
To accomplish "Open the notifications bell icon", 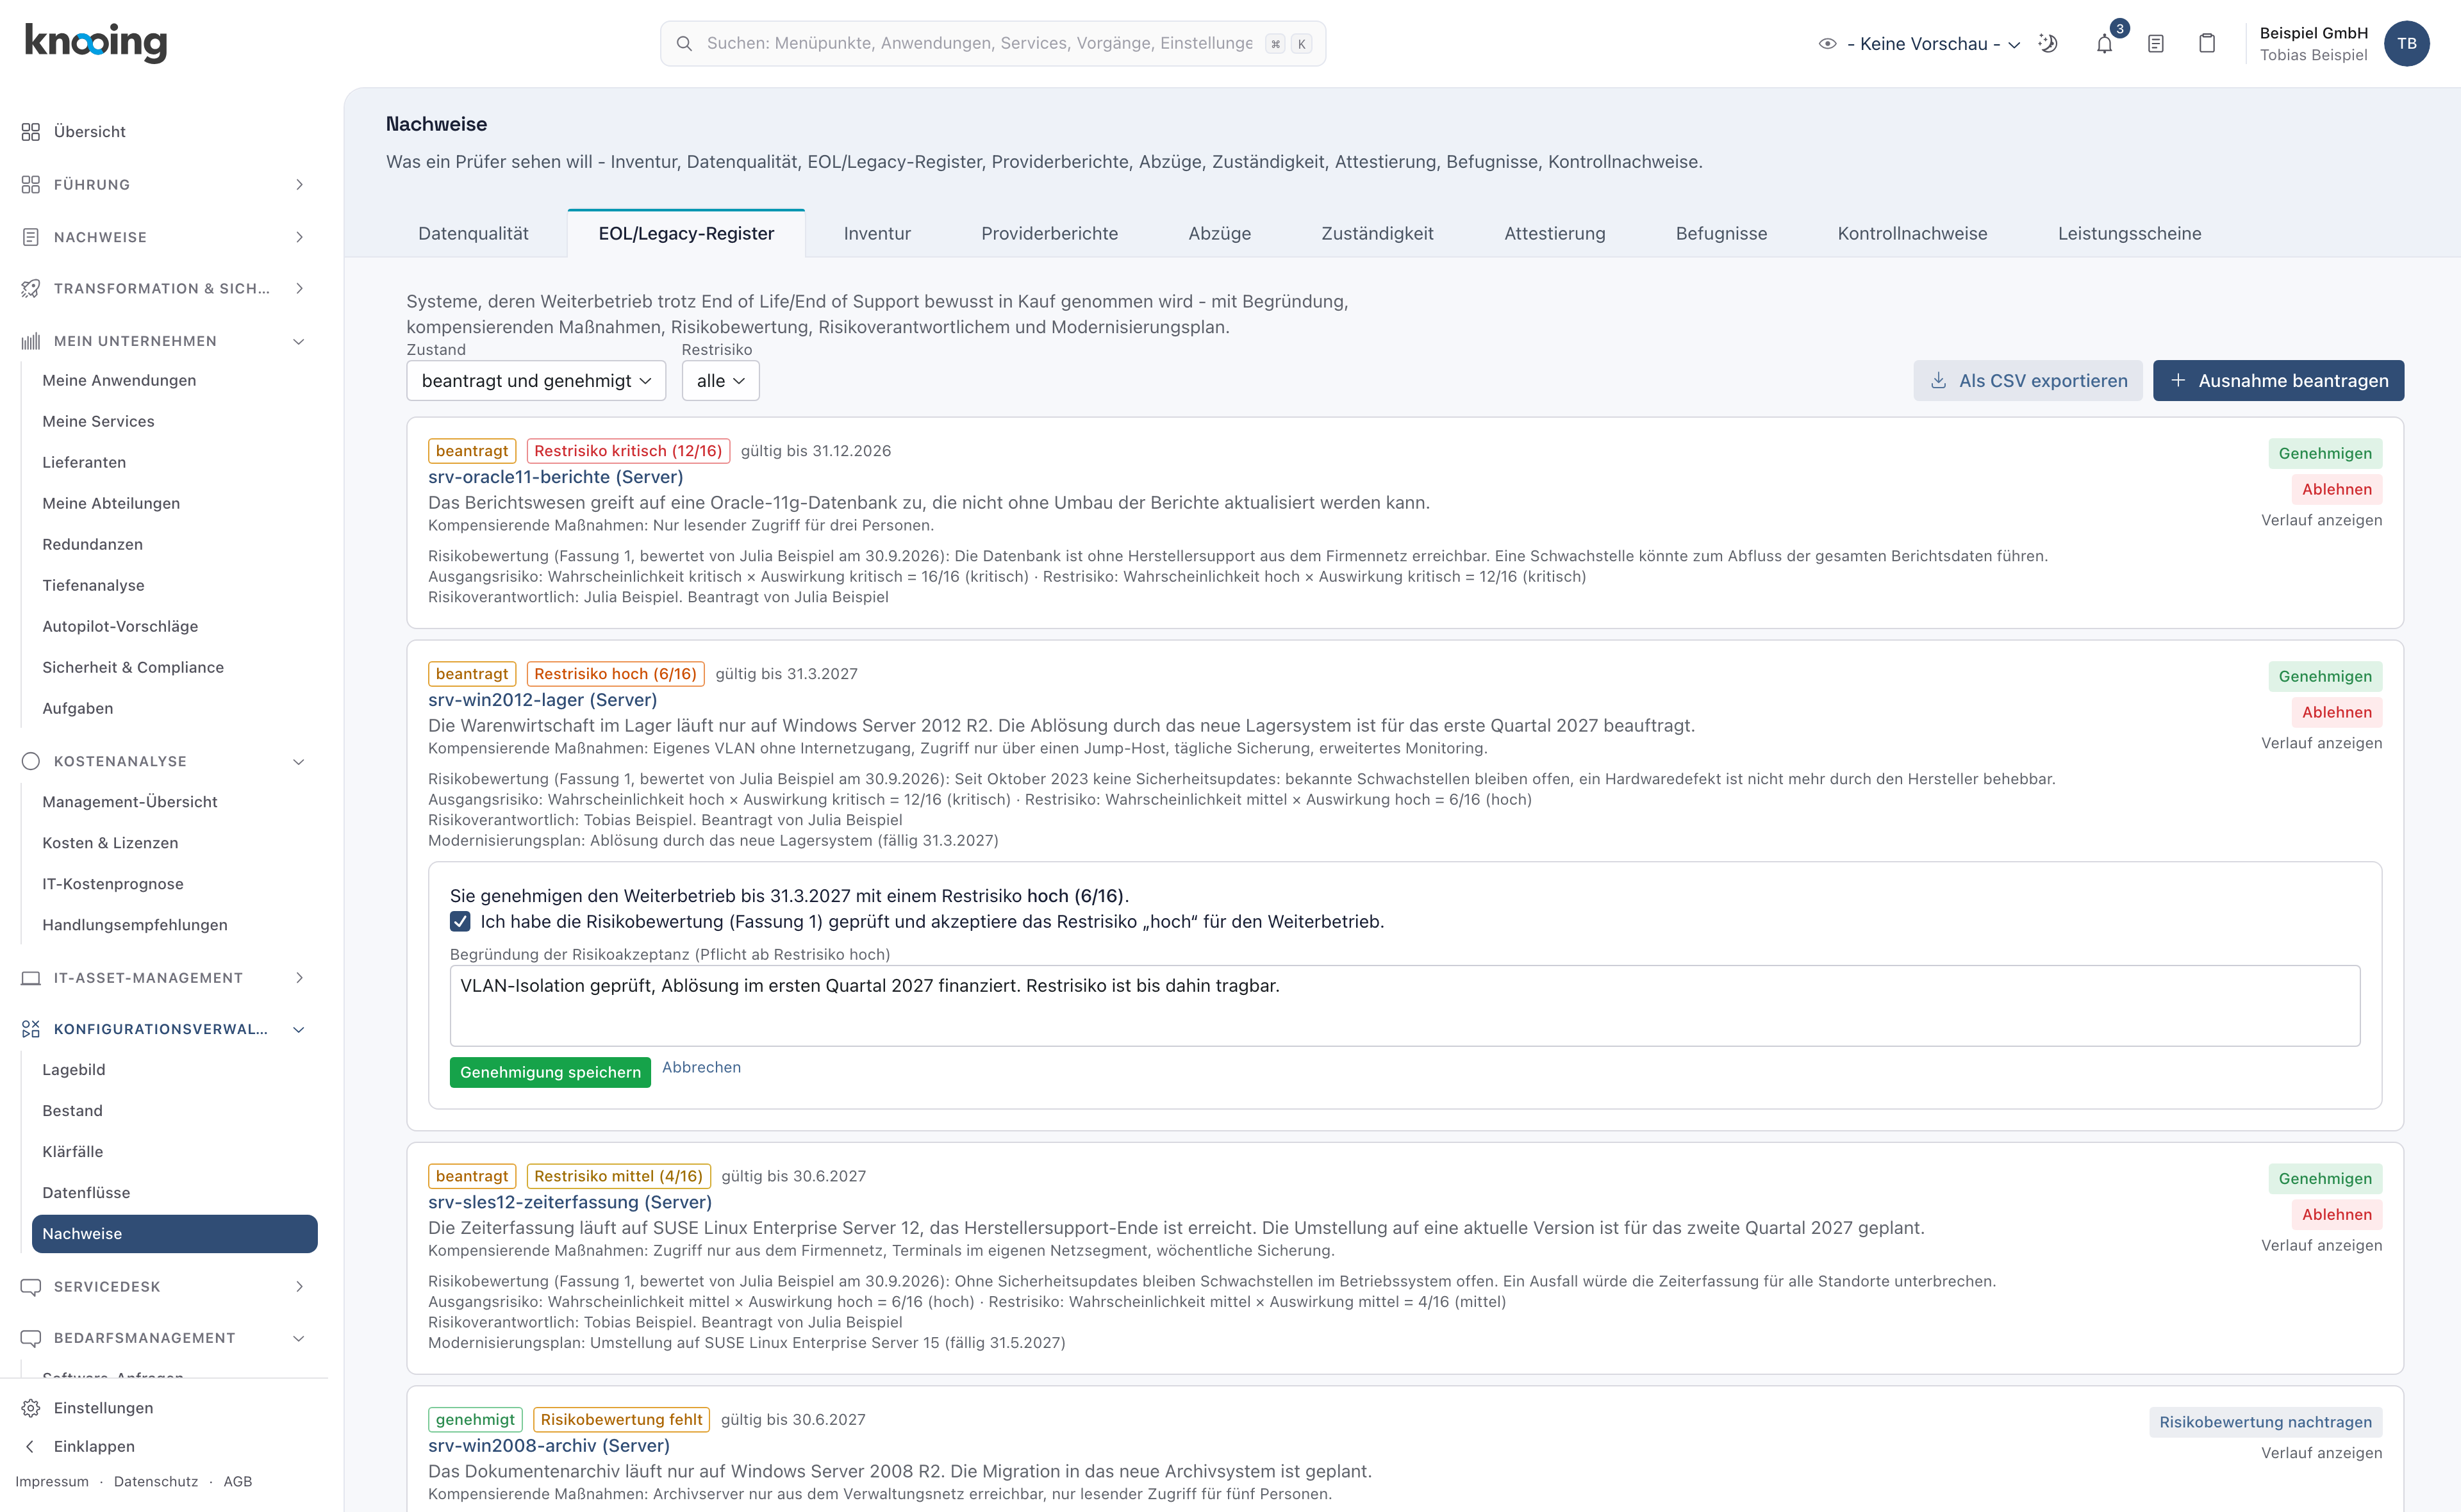I will [x=2104, y=44].
